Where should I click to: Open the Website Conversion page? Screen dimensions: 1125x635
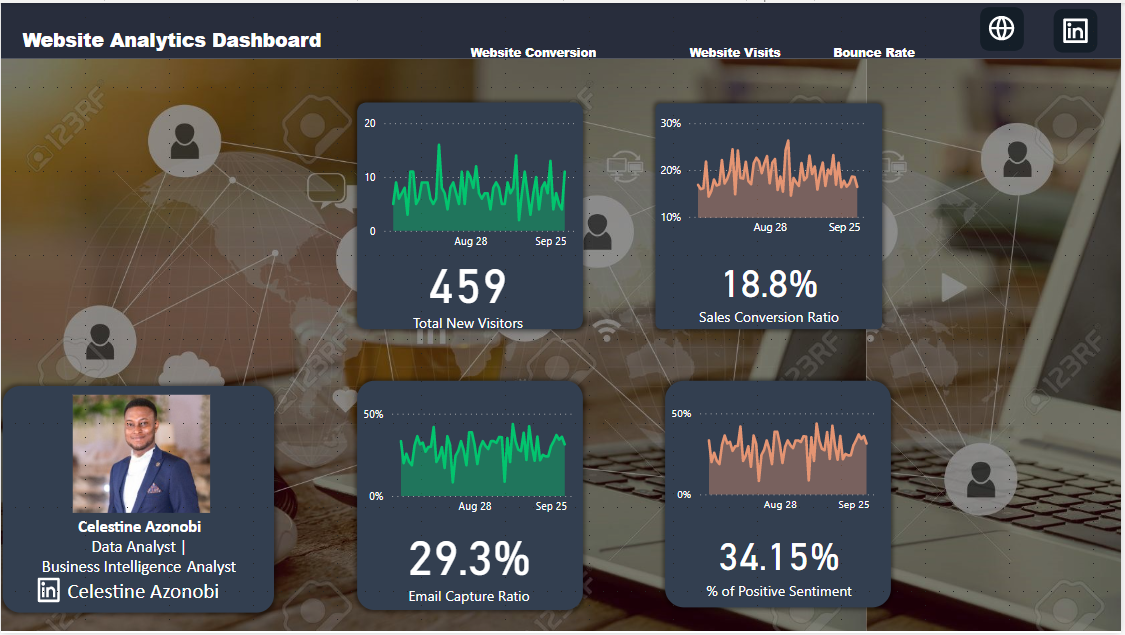click(533, 52)
